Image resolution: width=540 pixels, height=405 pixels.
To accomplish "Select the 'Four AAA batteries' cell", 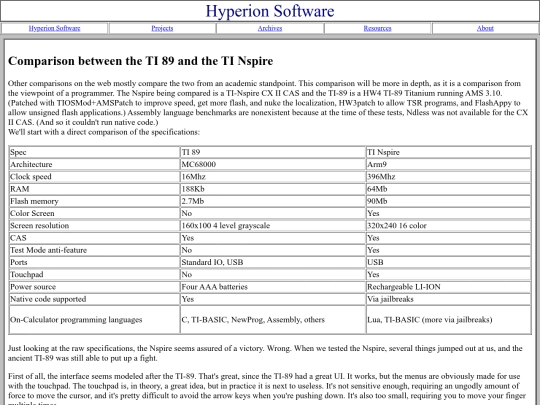I will 273,287.
